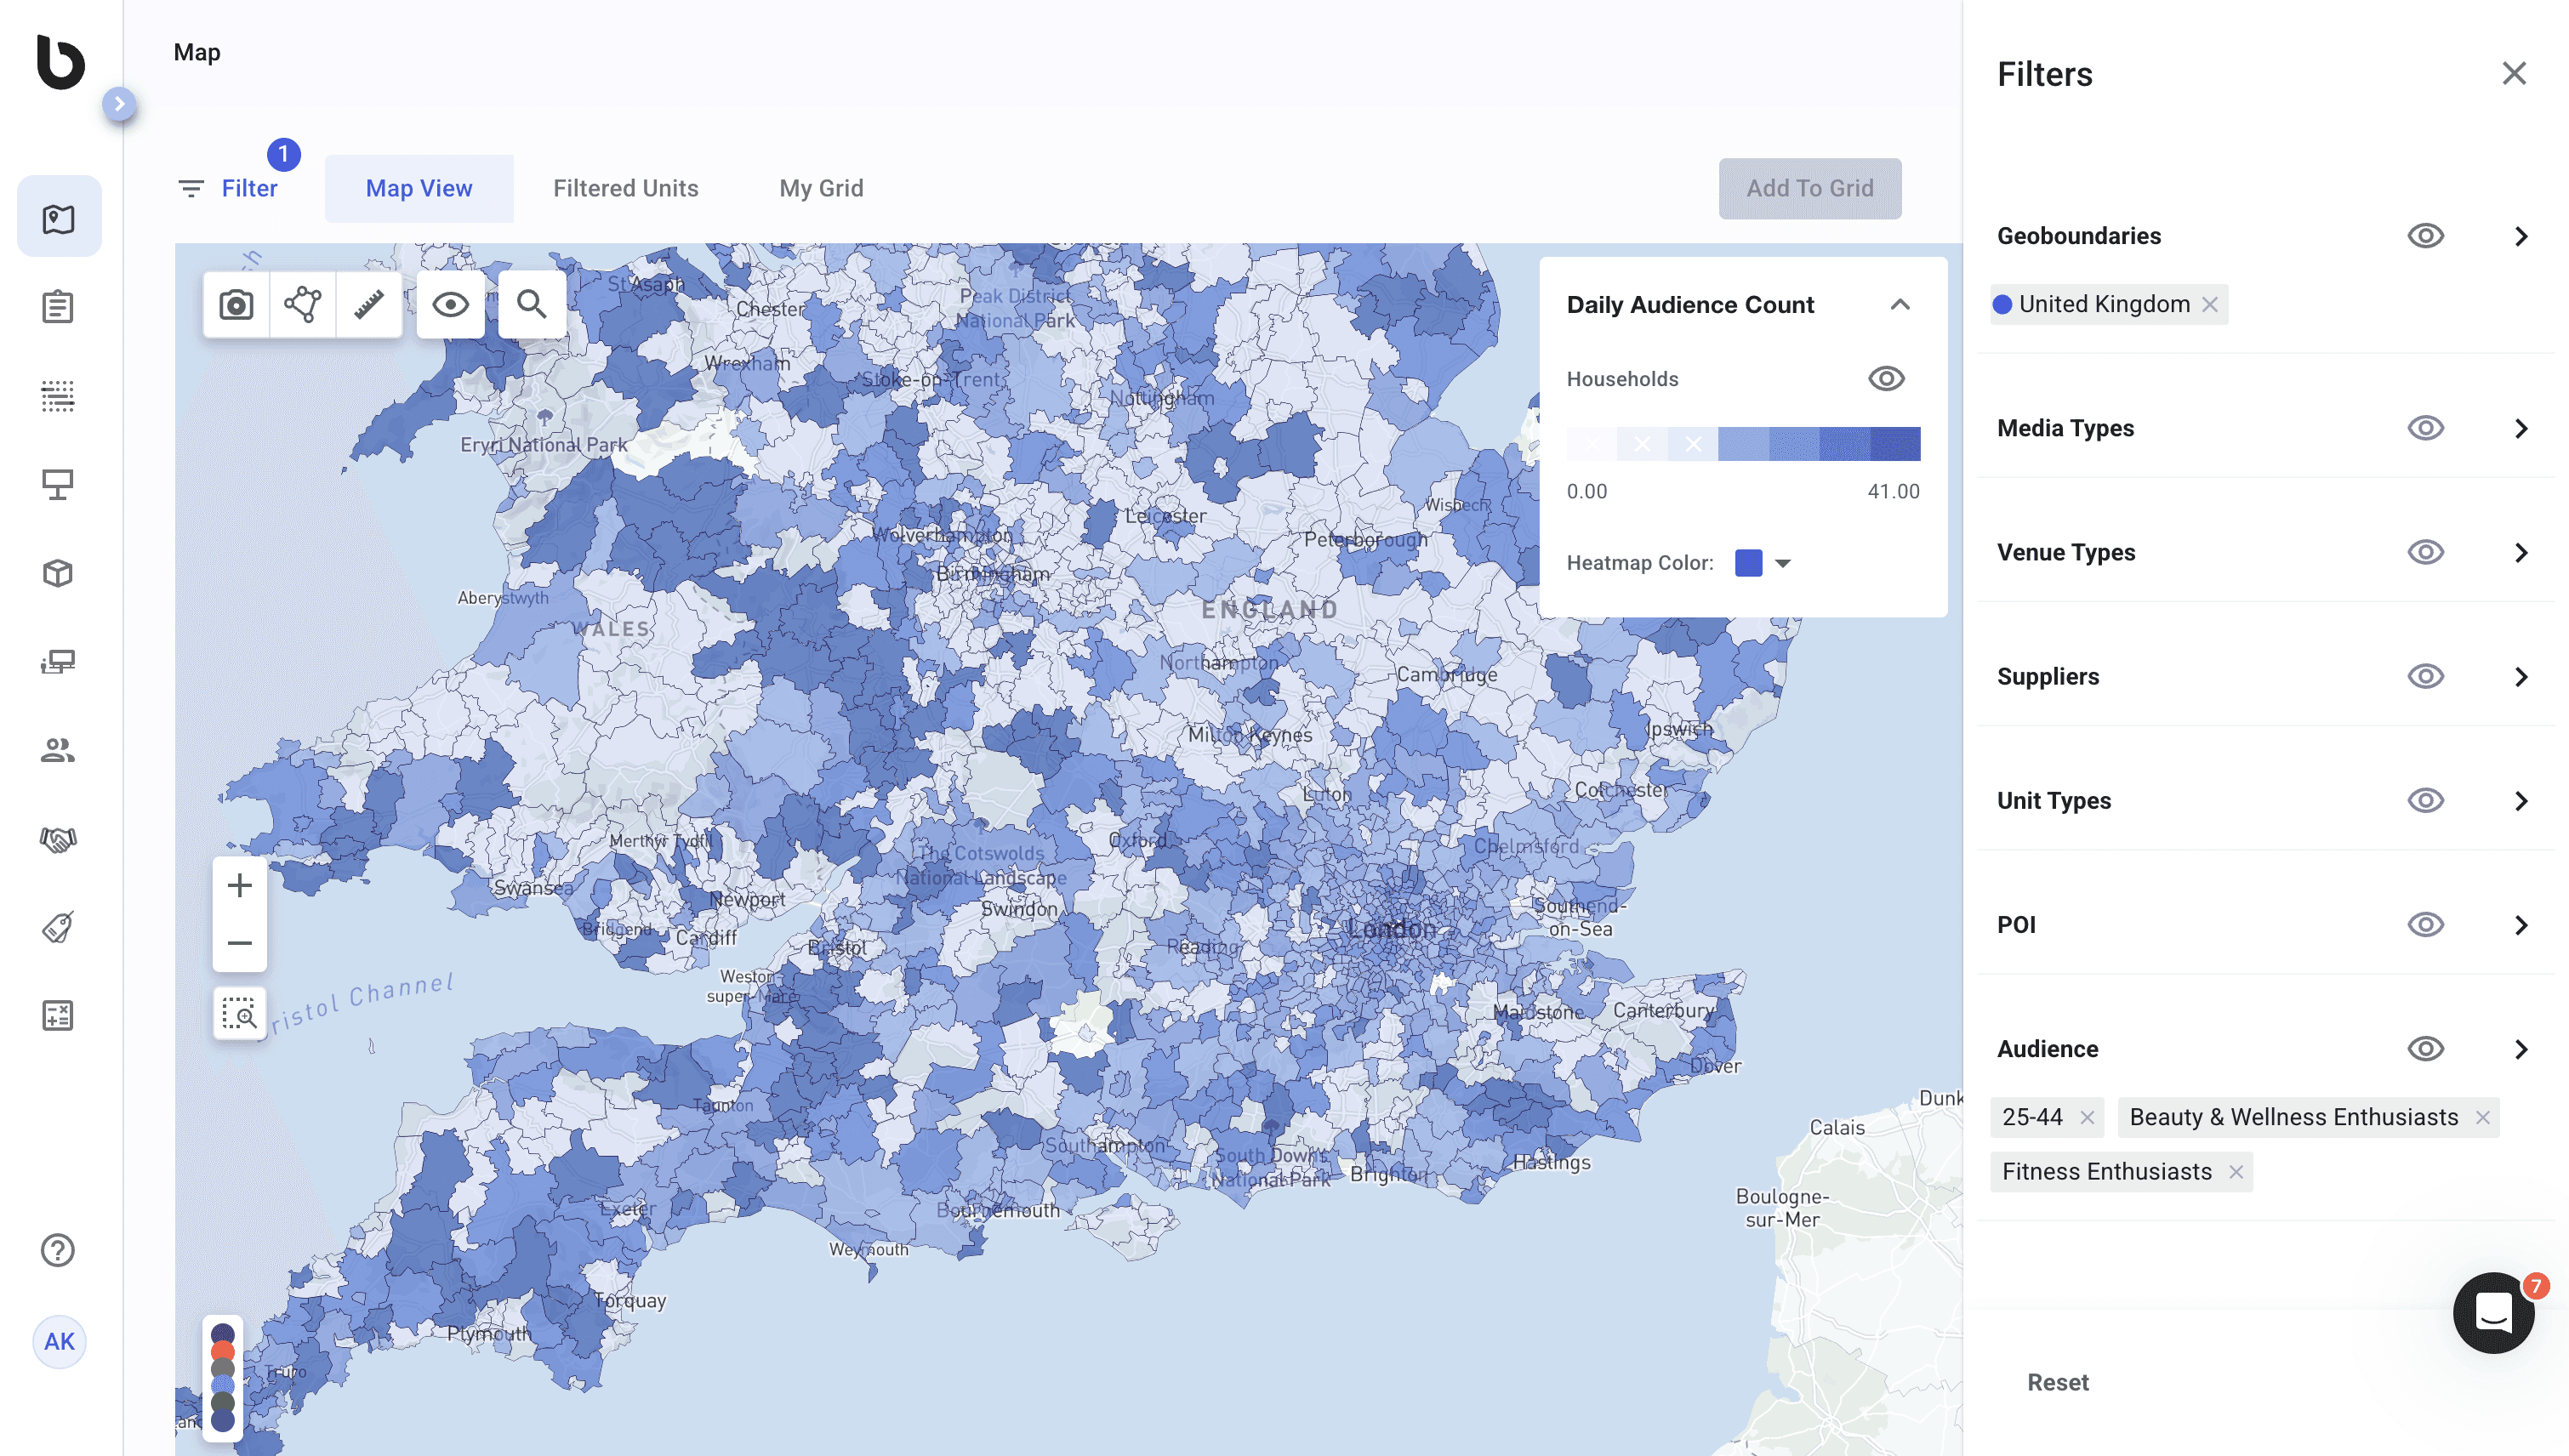The width and height of the screenshot is (2569, 1456).
Task: Take a map screenshot with camera tool
Action: point(236,304)
